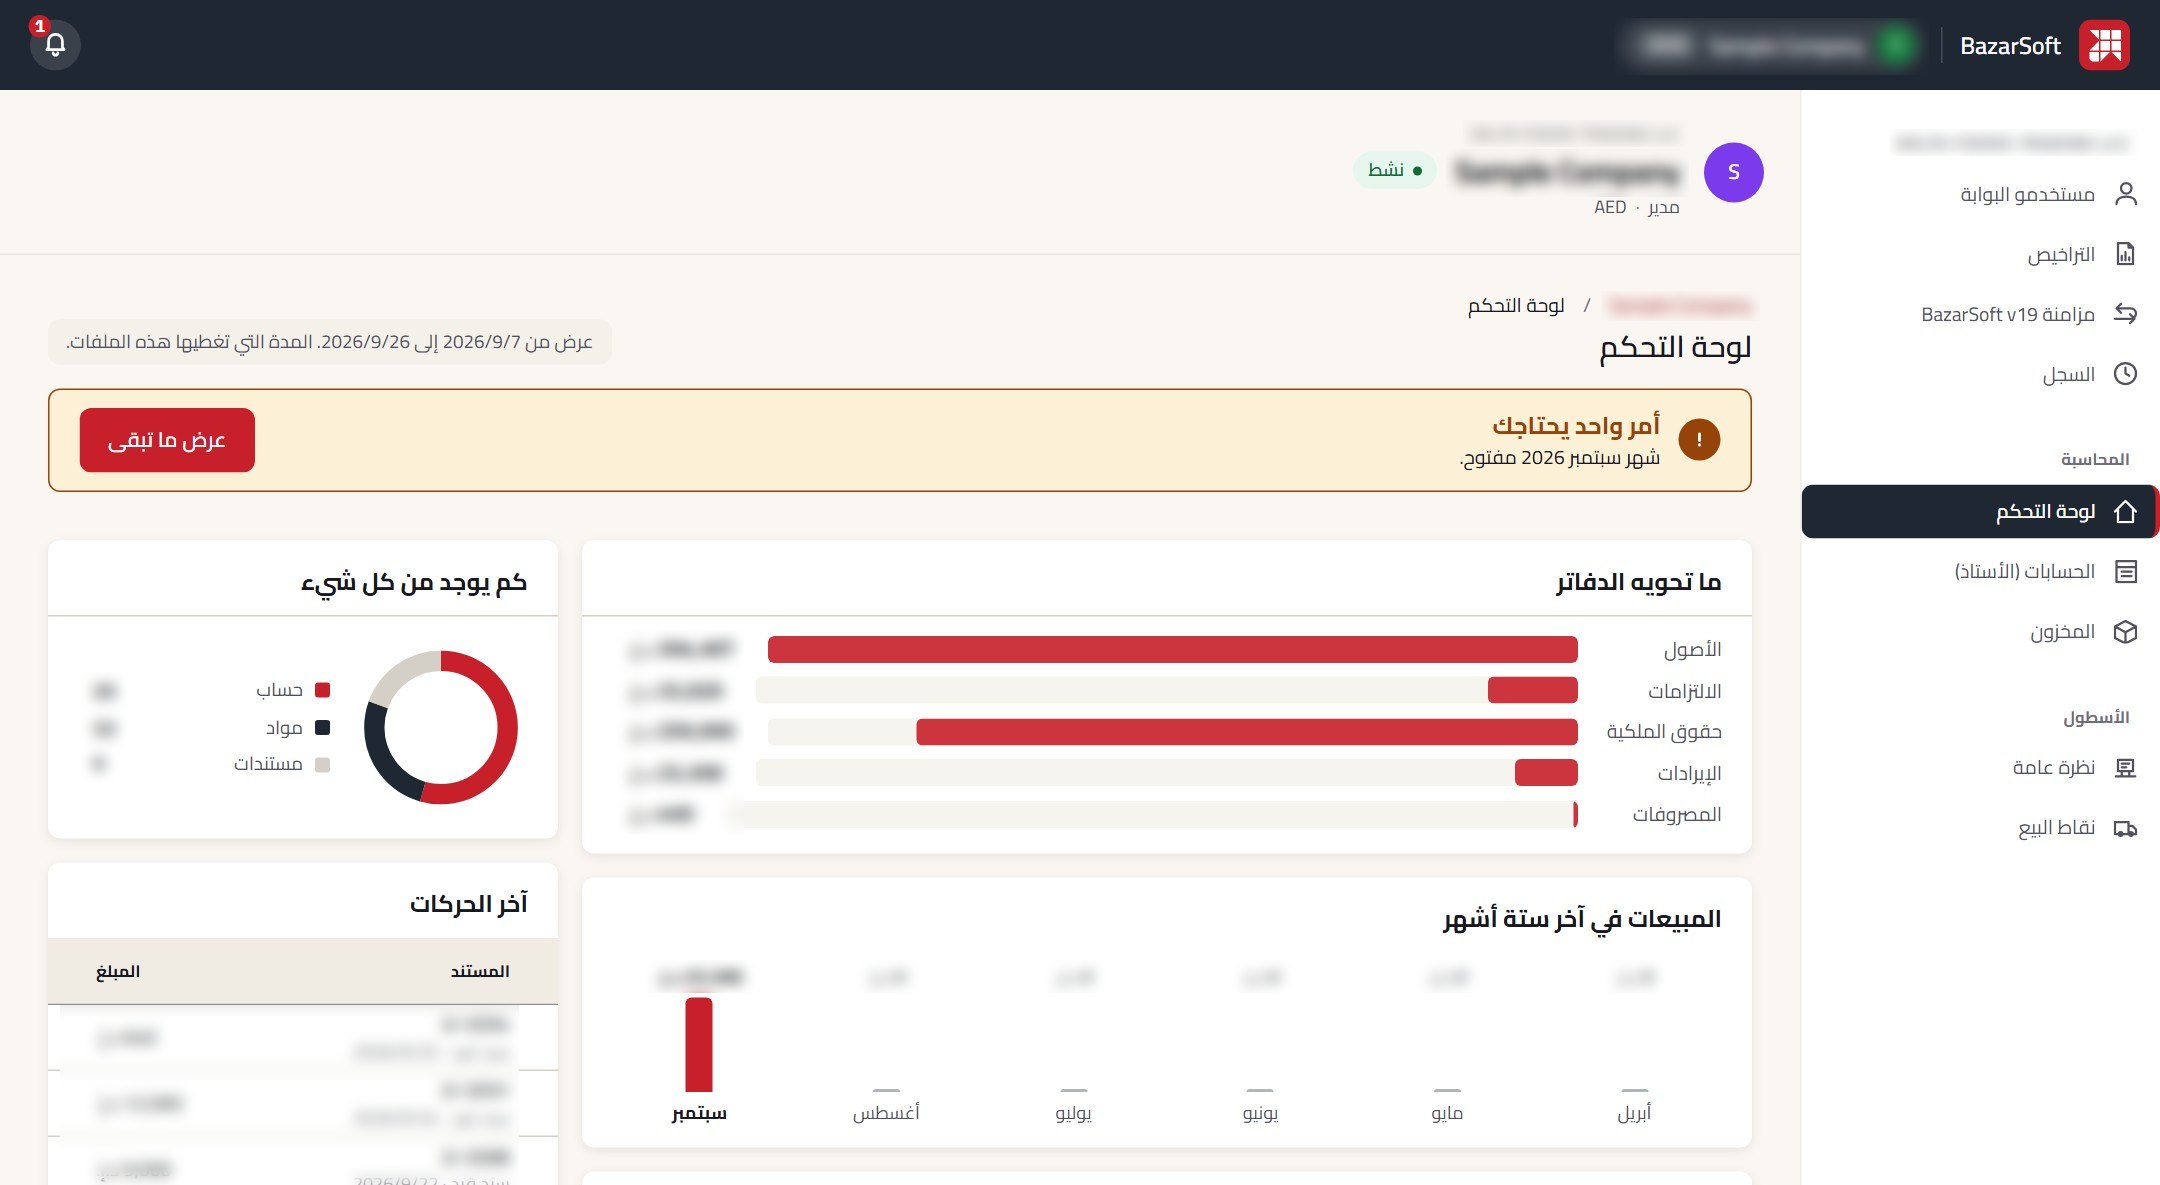Screen dimensions: 2160x1185
Task: Click the purple S company avatar
Action: [x=1733, y=172]
